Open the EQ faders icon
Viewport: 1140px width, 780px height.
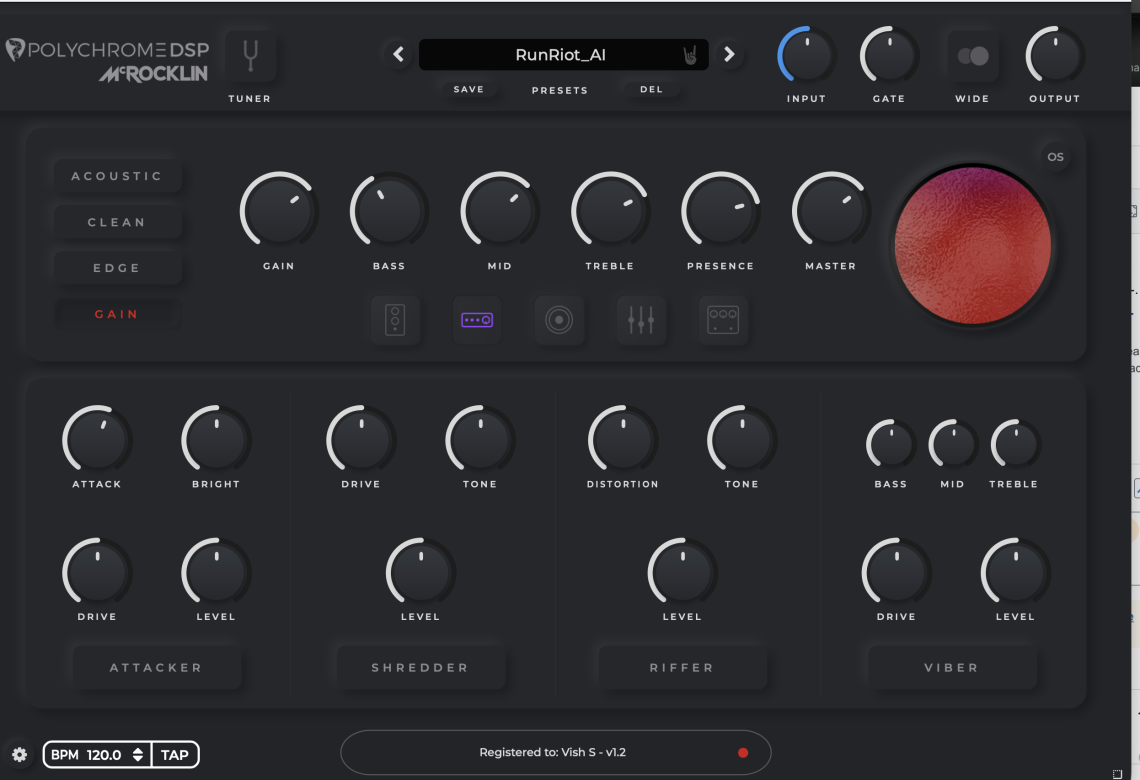pyautogui.click(x=641, y=320)
